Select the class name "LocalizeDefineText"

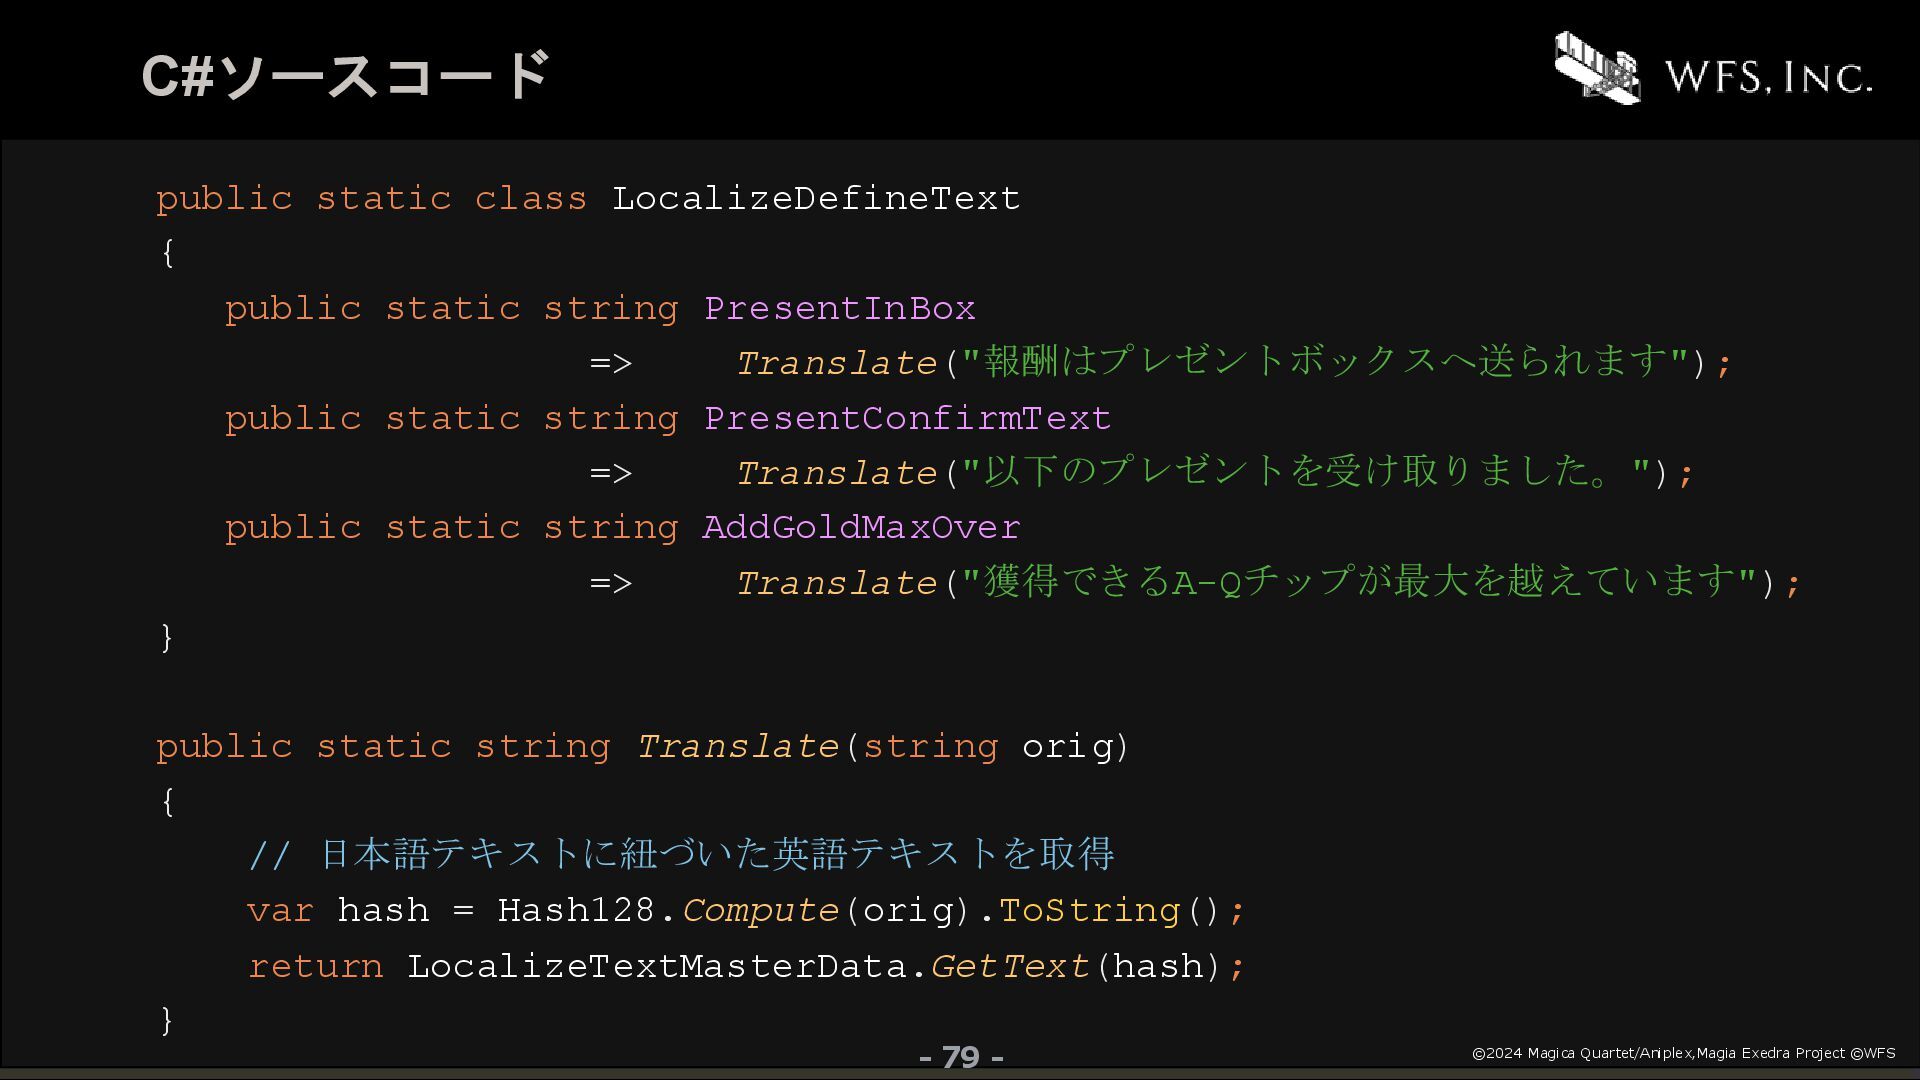pyautogui.click(x=816, y=198)
